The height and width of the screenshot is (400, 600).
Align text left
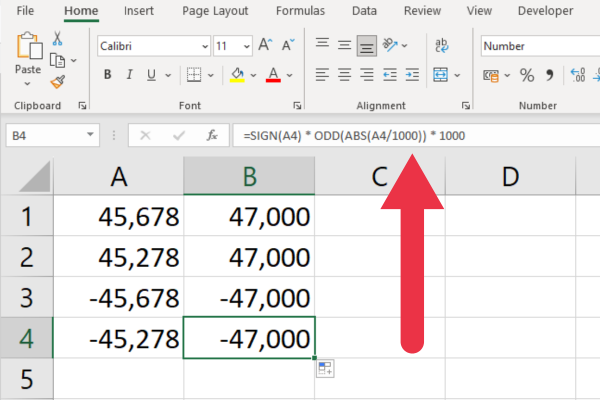pyautogui.click(x=322, y=75)
